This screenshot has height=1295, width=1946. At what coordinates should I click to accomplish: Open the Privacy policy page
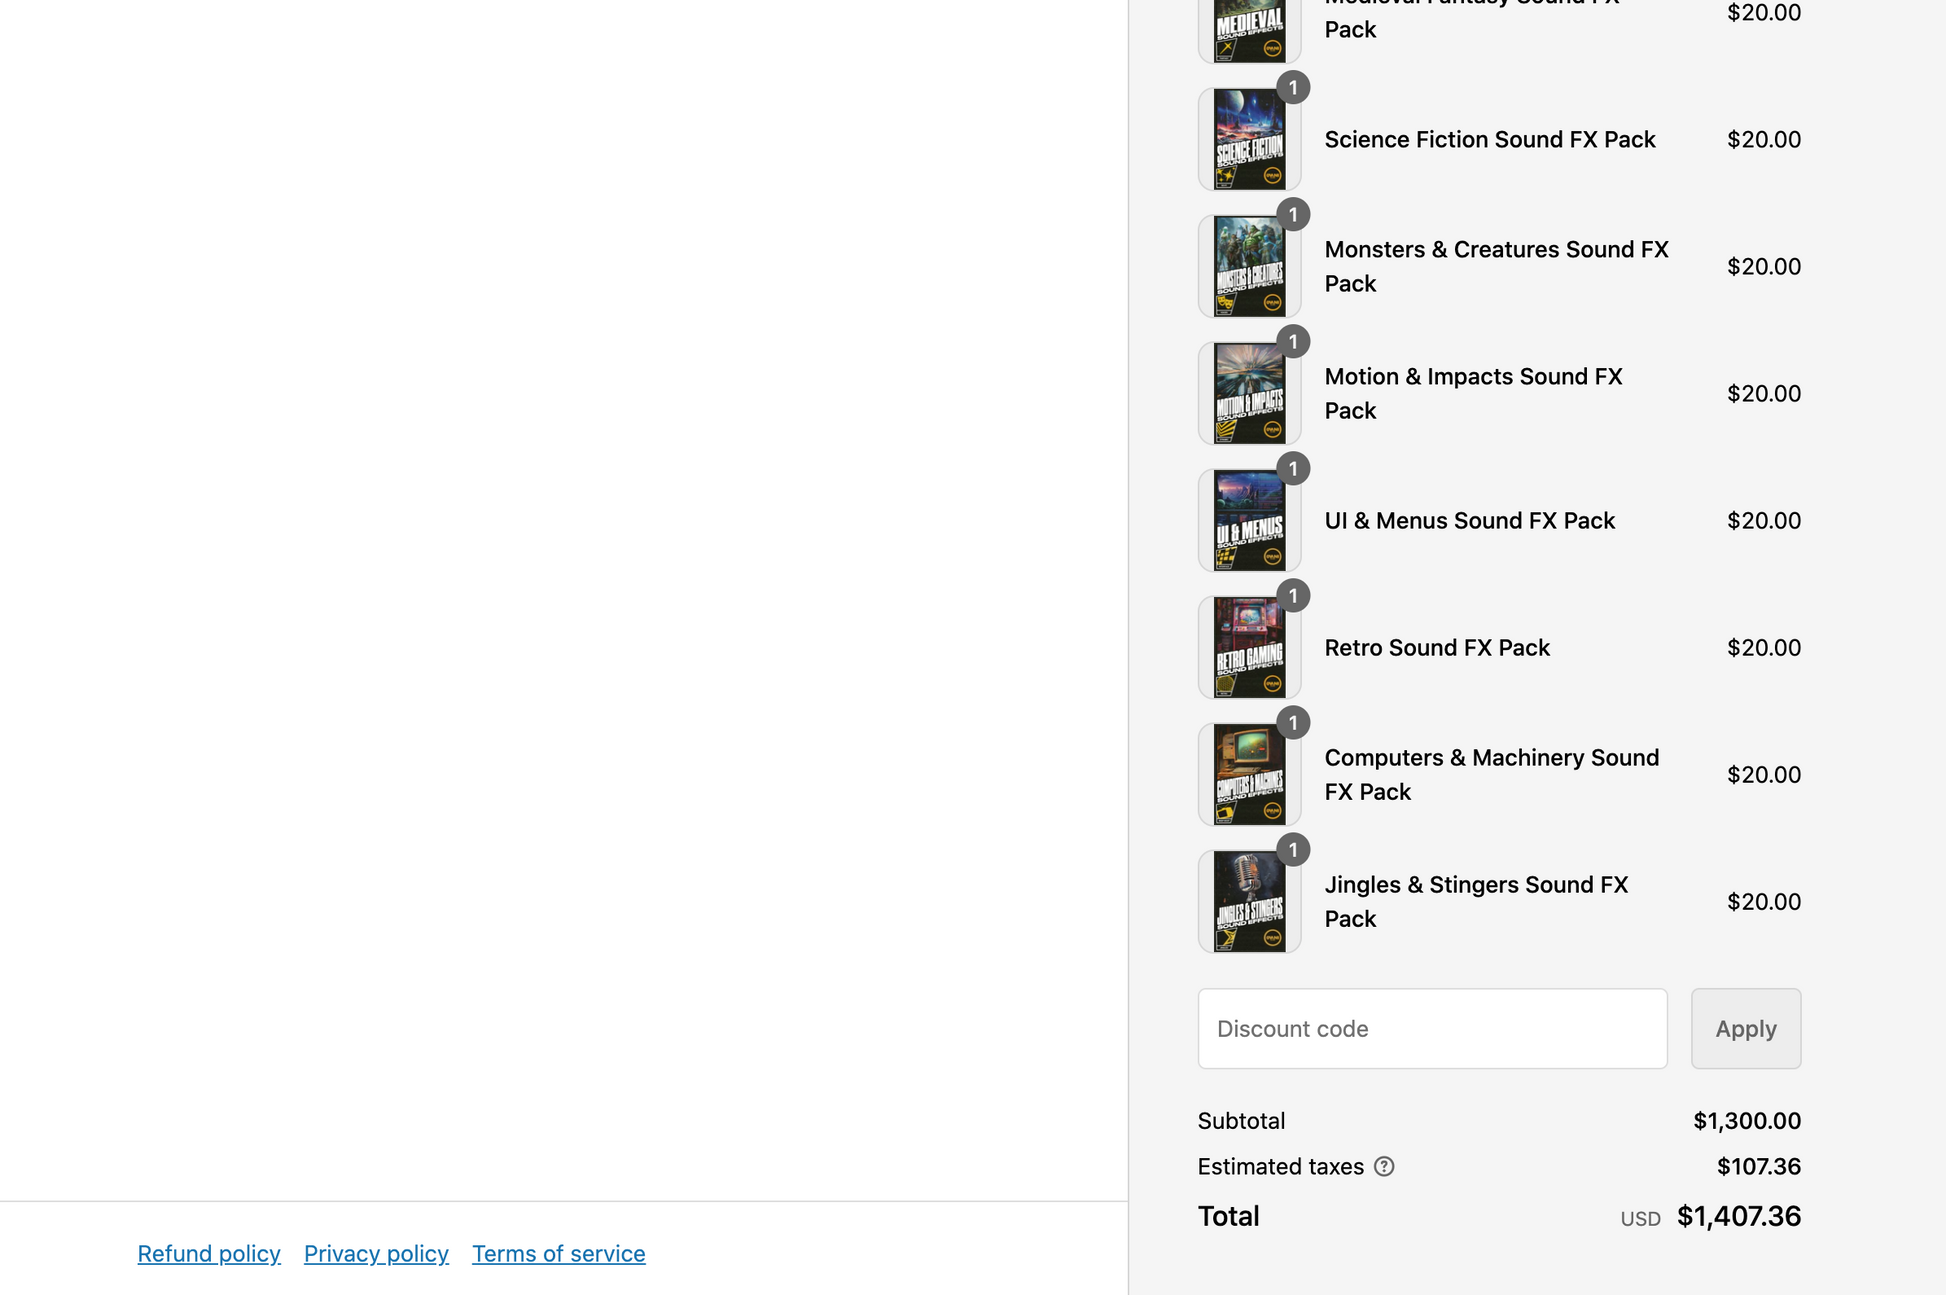click(376, 1253)
